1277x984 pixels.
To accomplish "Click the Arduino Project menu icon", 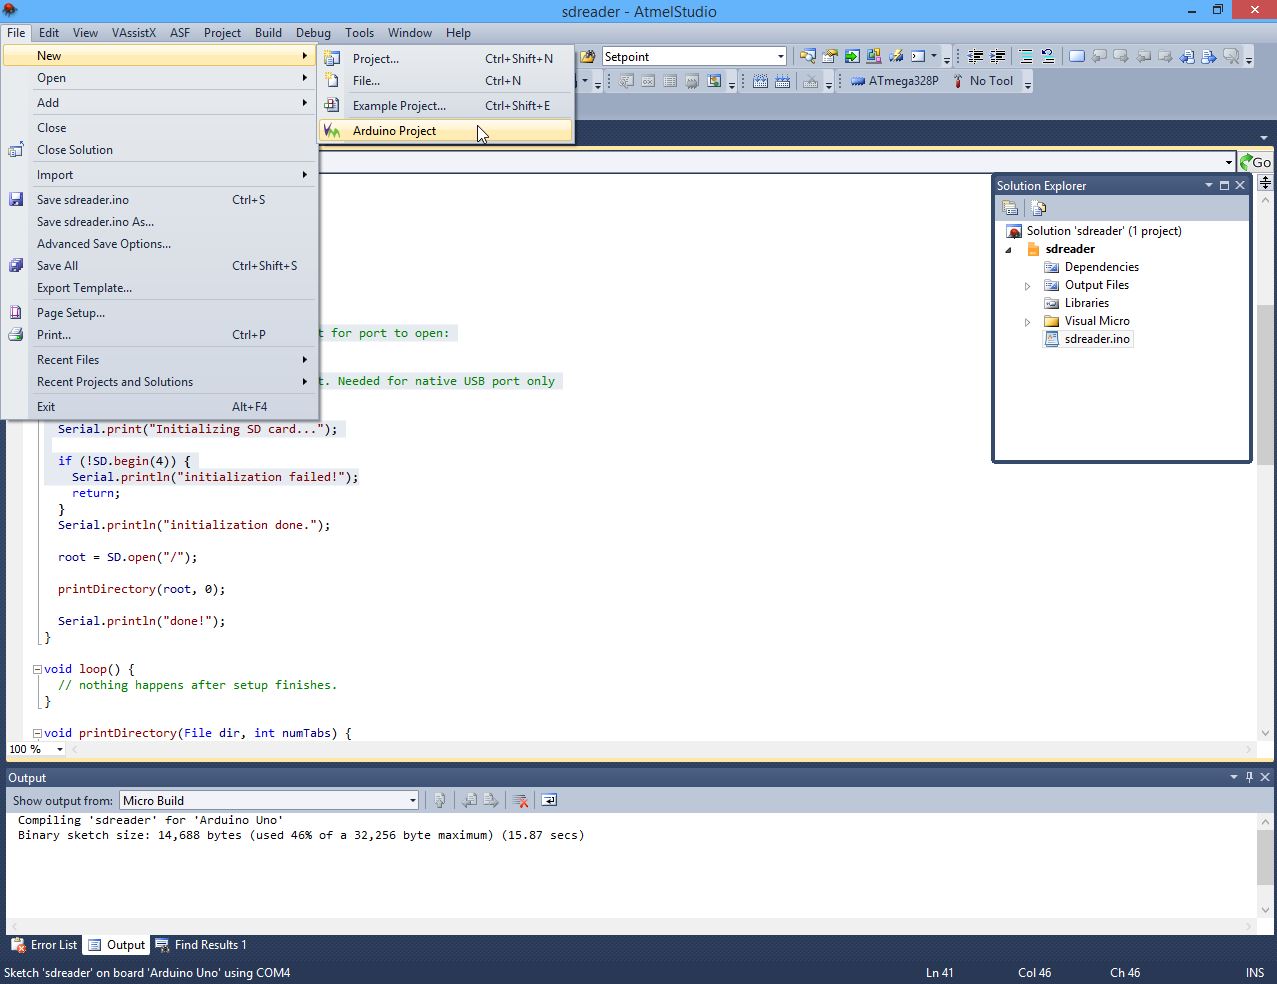I will click(332, 131).
